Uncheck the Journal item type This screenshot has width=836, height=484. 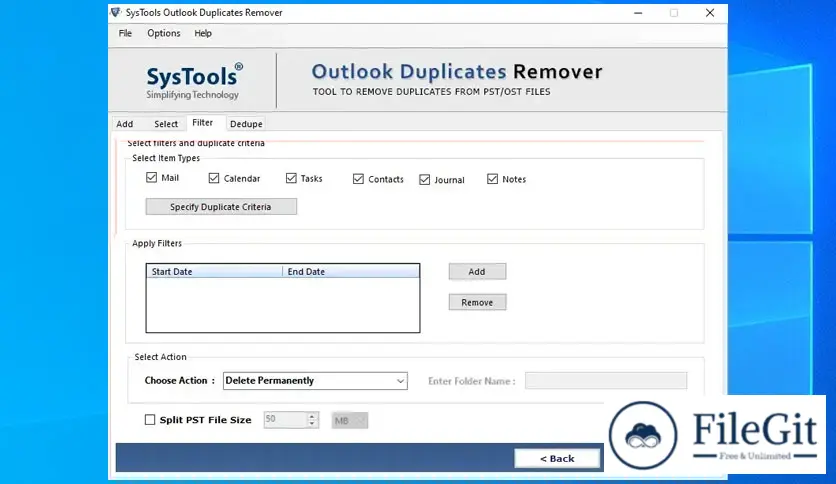[424, 180]
